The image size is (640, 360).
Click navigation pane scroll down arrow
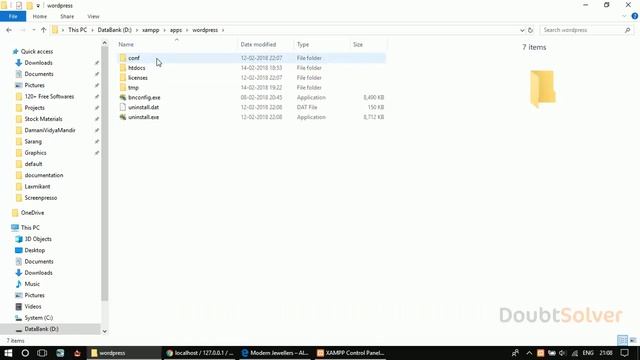coord(104,331)
